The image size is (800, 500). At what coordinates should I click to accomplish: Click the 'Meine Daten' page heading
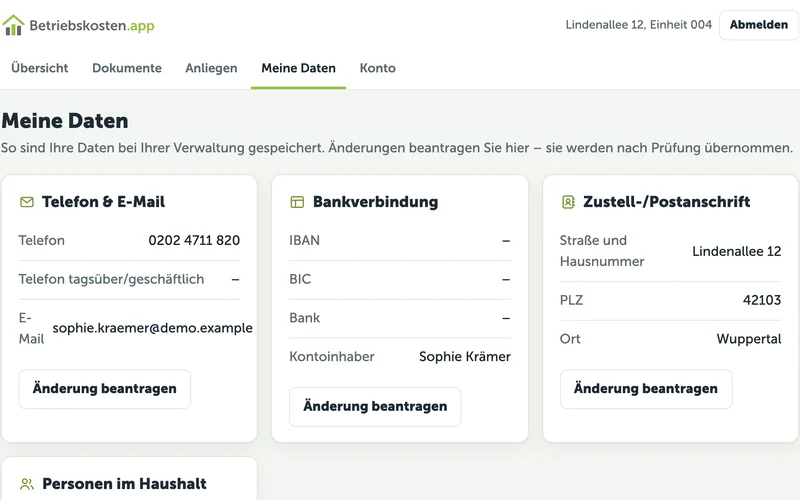(65, 121)
